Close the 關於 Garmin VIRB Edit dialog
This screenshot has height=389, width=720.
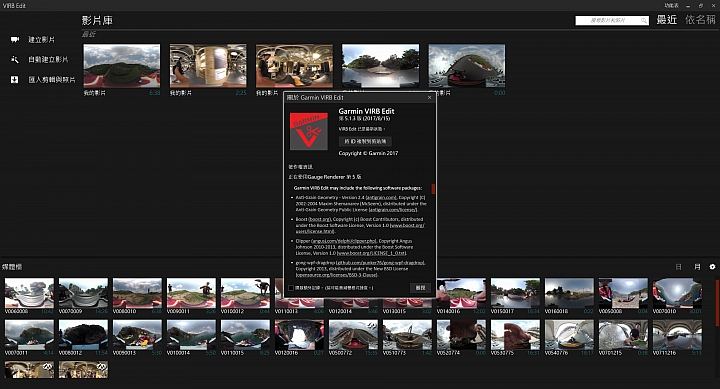point(429,97)
